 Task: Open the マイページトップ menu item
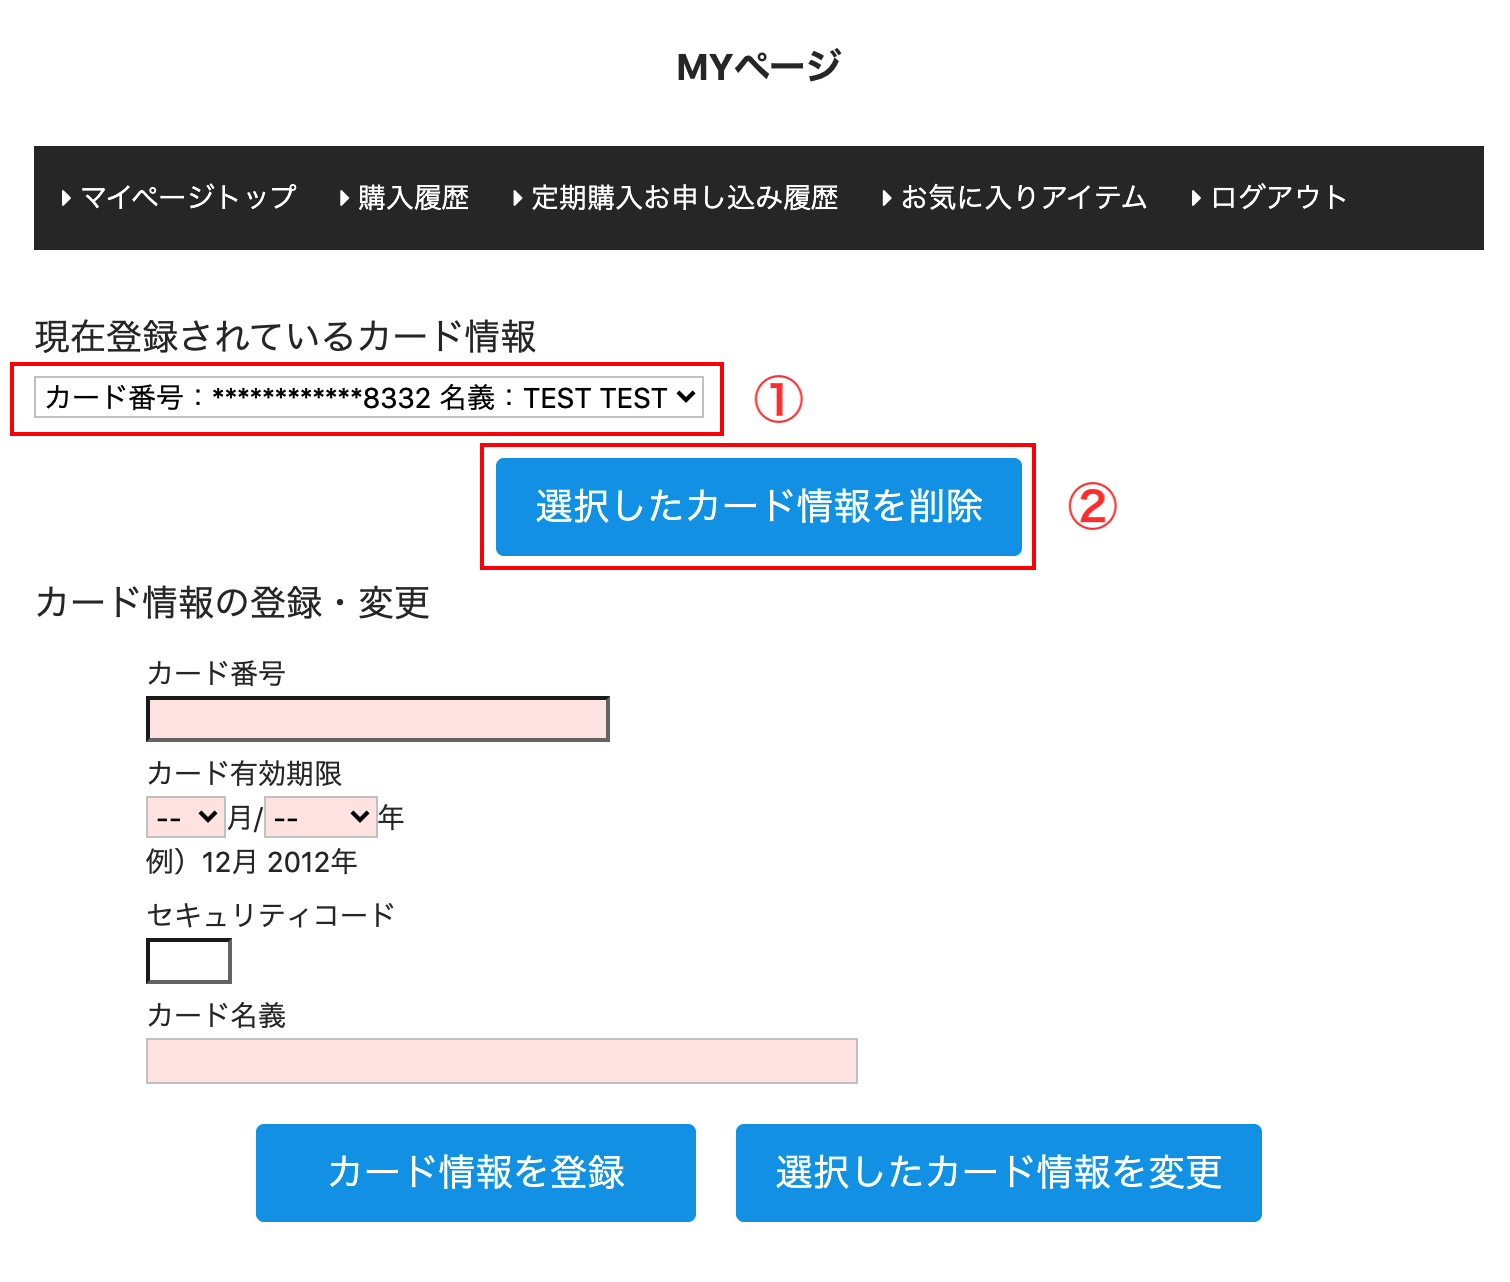(187, 198)
